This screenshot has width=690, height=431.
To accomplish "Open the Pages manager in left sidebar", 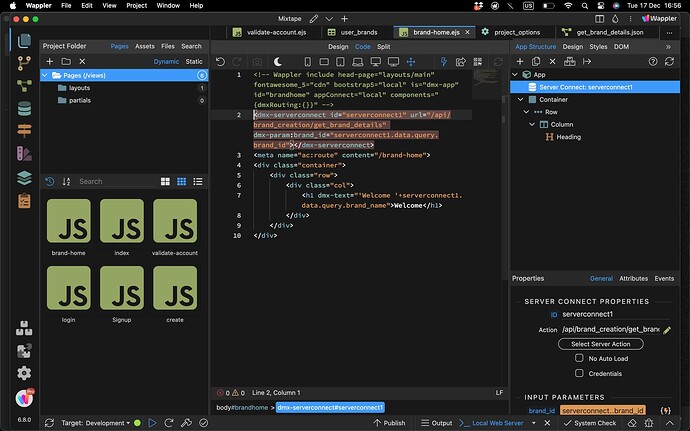I will point(24,41).
